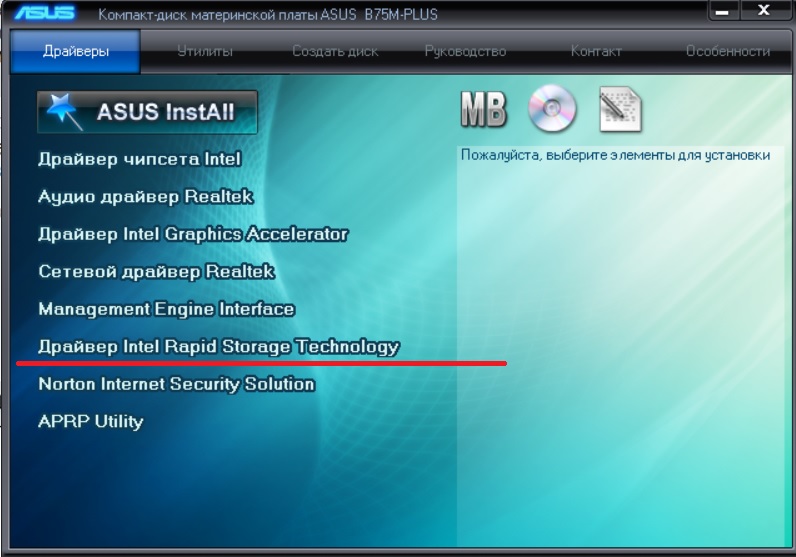The height and width of the screenshot is (557, 796).
Task: Switch to the Драйверы tab
Action: click(75, 51)
